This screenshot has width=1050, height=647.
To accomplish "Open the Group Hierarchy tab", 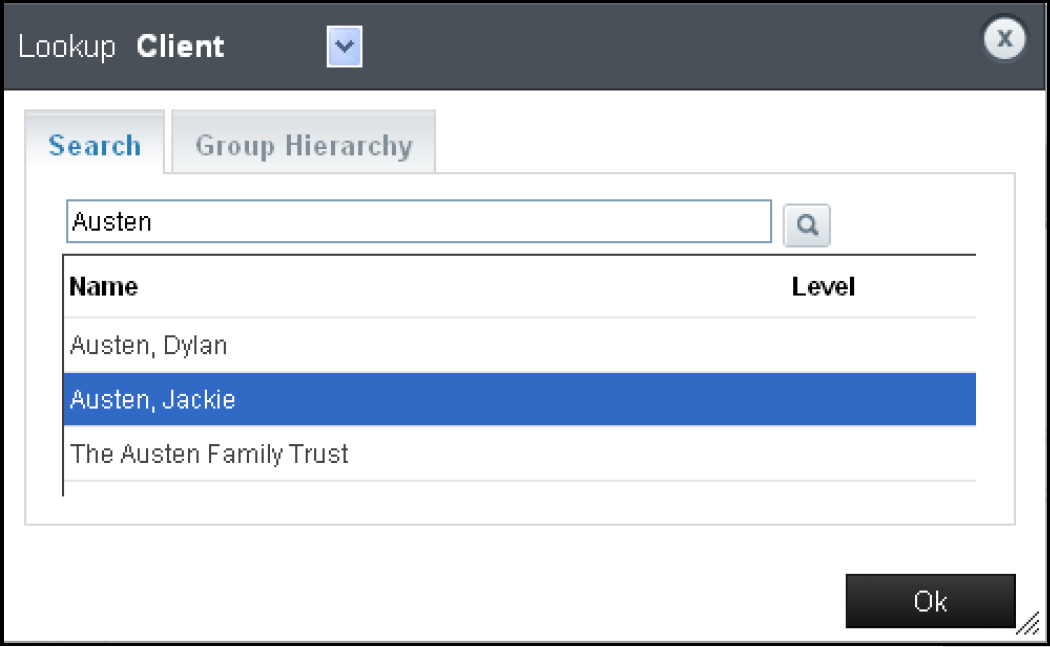I will pyautogui.click(x=304, y=146).
